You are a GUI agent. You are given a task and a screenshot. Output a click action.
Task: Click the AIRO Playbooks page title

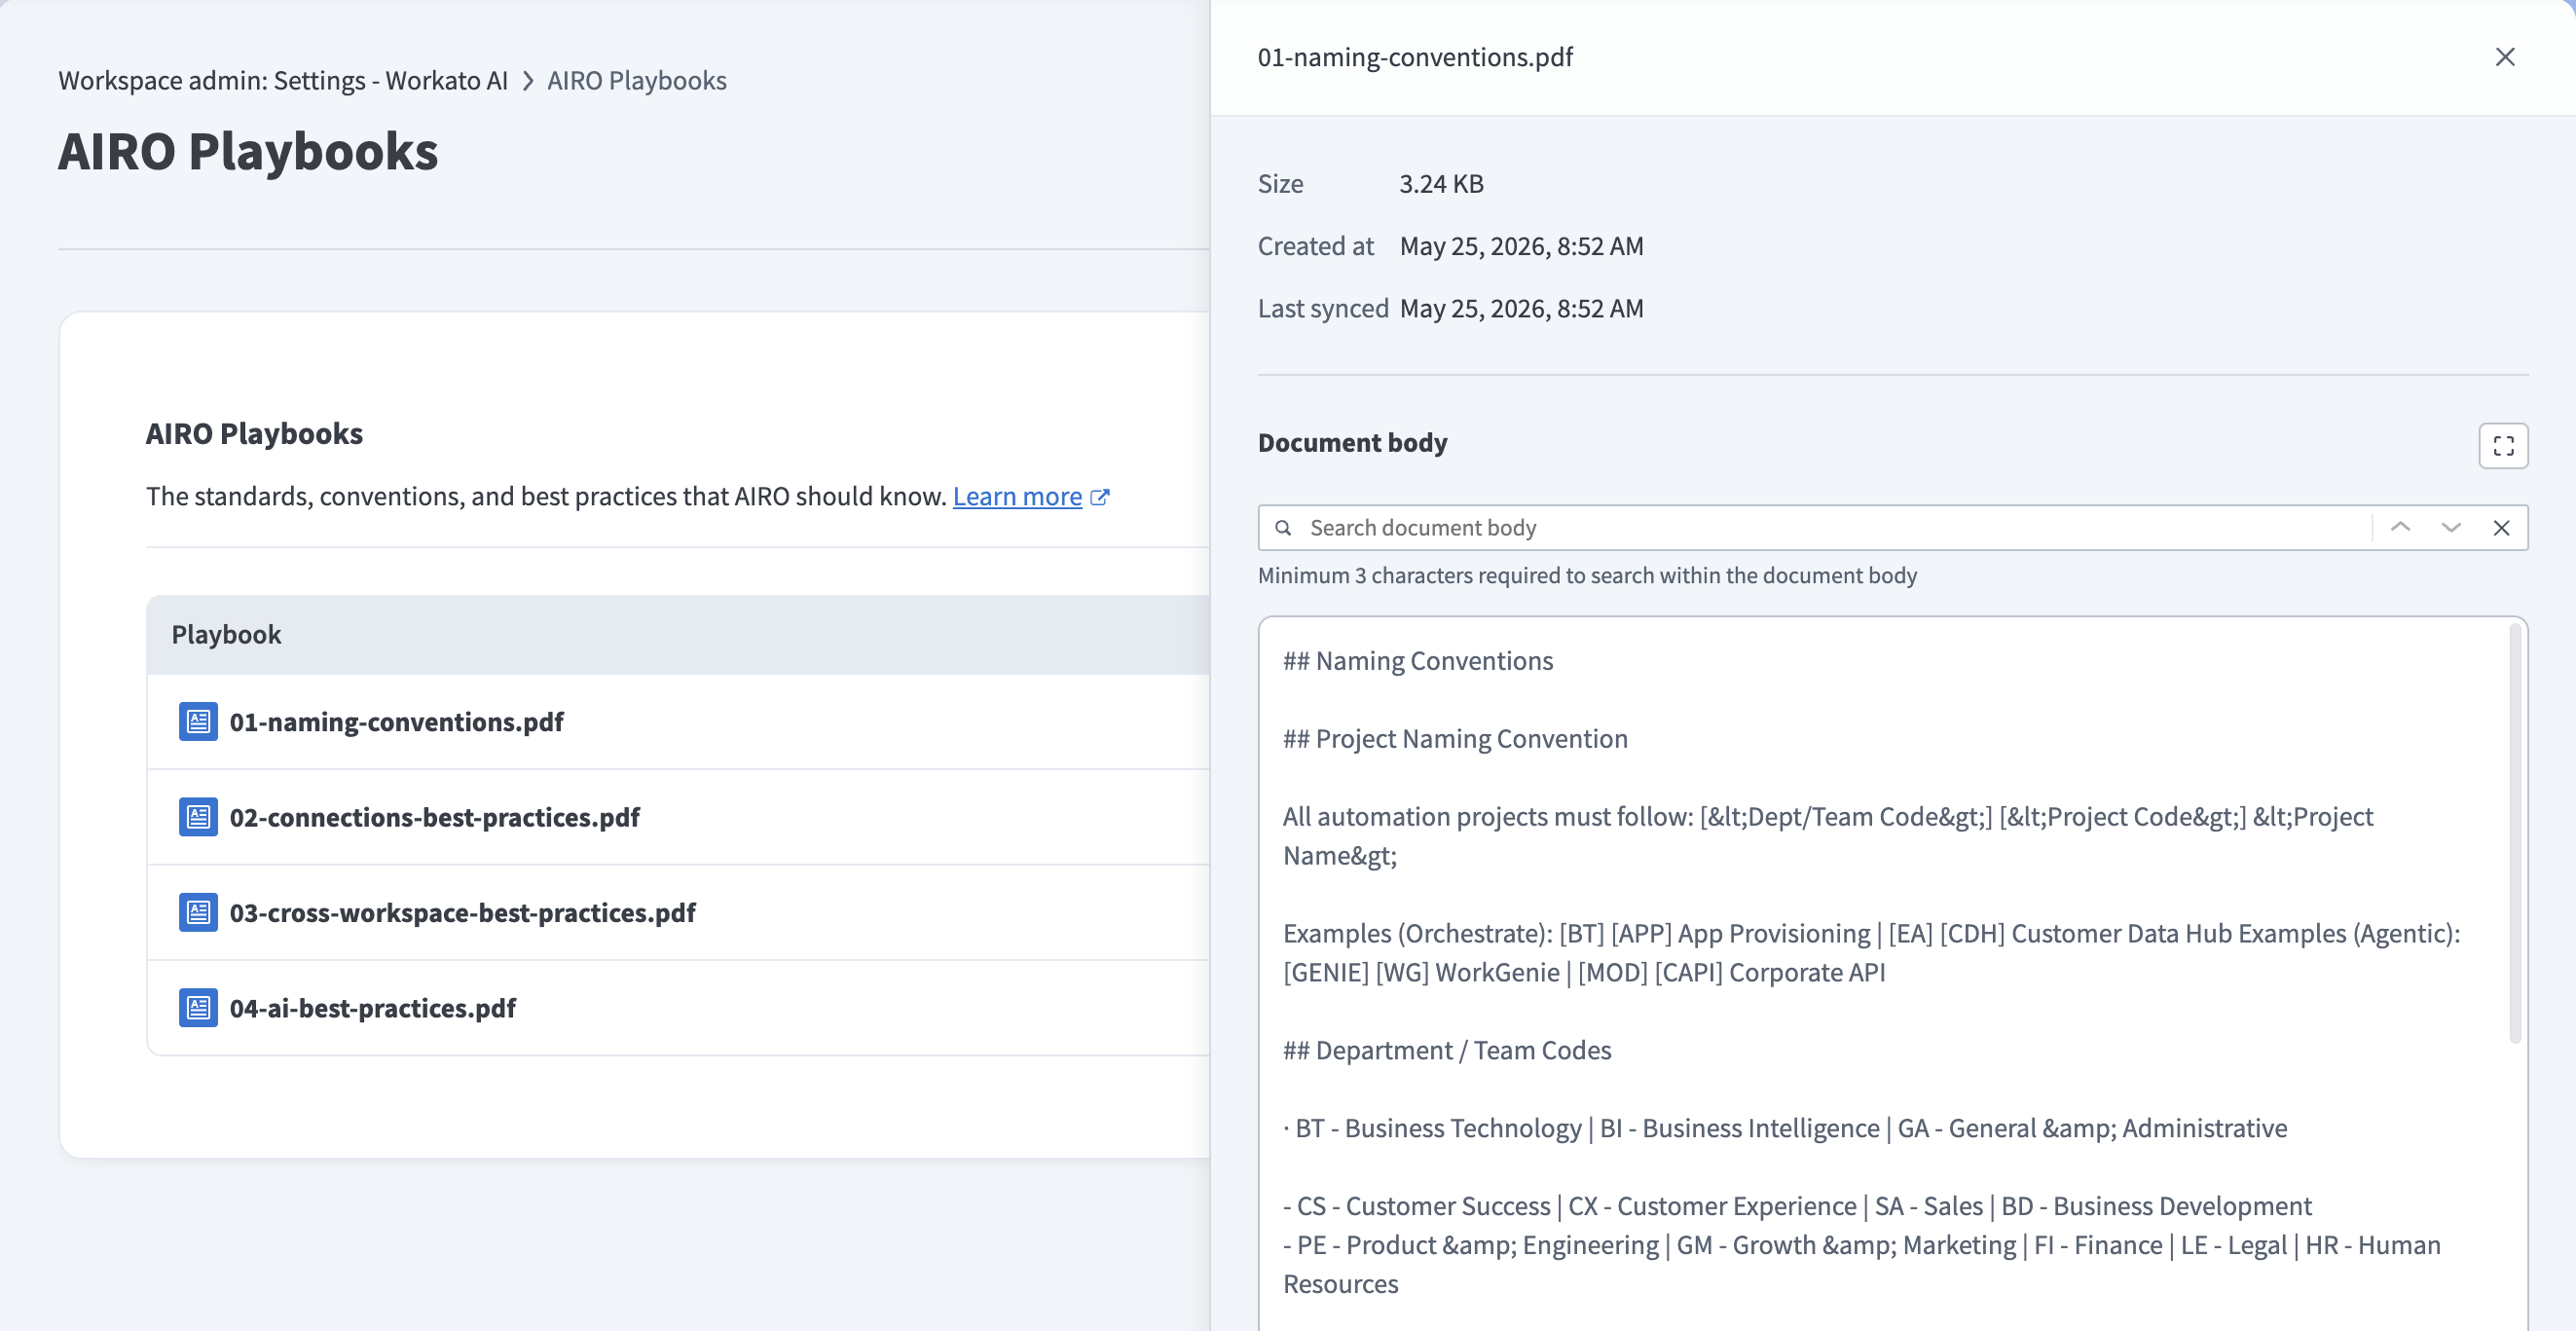(248, 151)
